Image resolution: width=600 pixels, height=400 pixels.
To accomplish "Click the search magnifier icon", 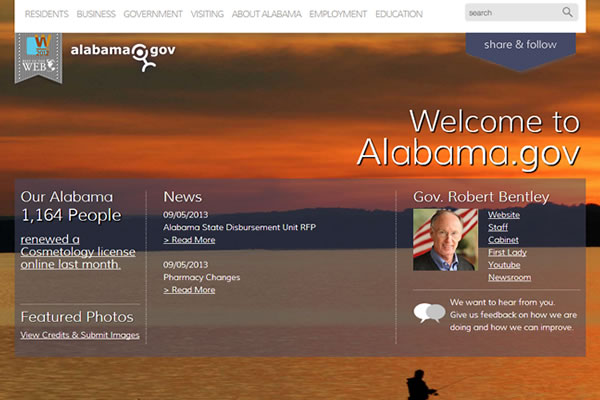I will pos(567,12).
